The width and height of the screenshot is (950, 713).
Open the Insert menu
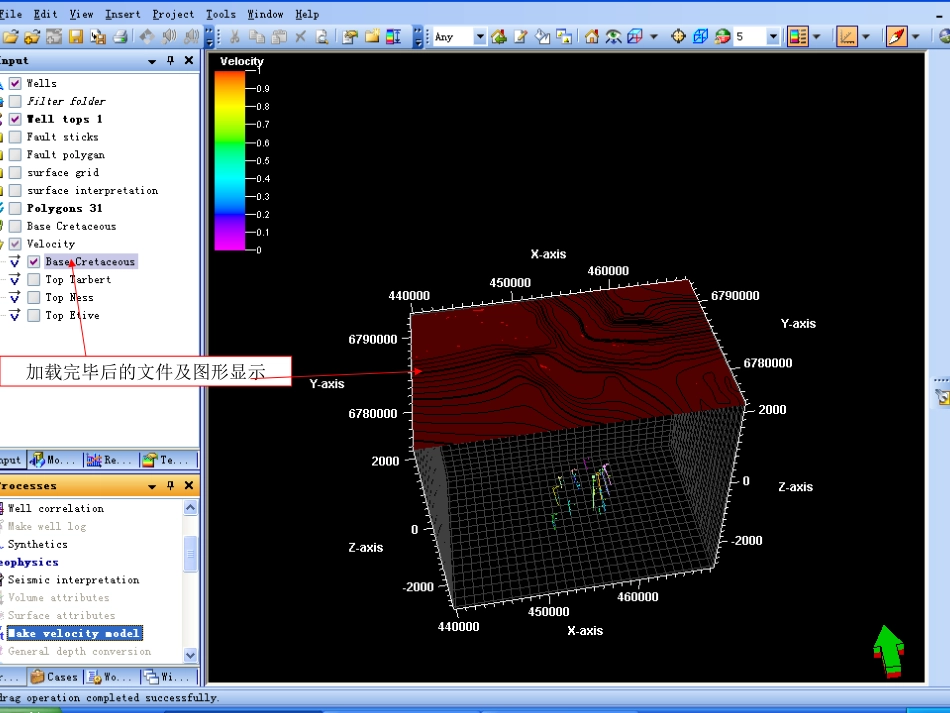point(122,14)
